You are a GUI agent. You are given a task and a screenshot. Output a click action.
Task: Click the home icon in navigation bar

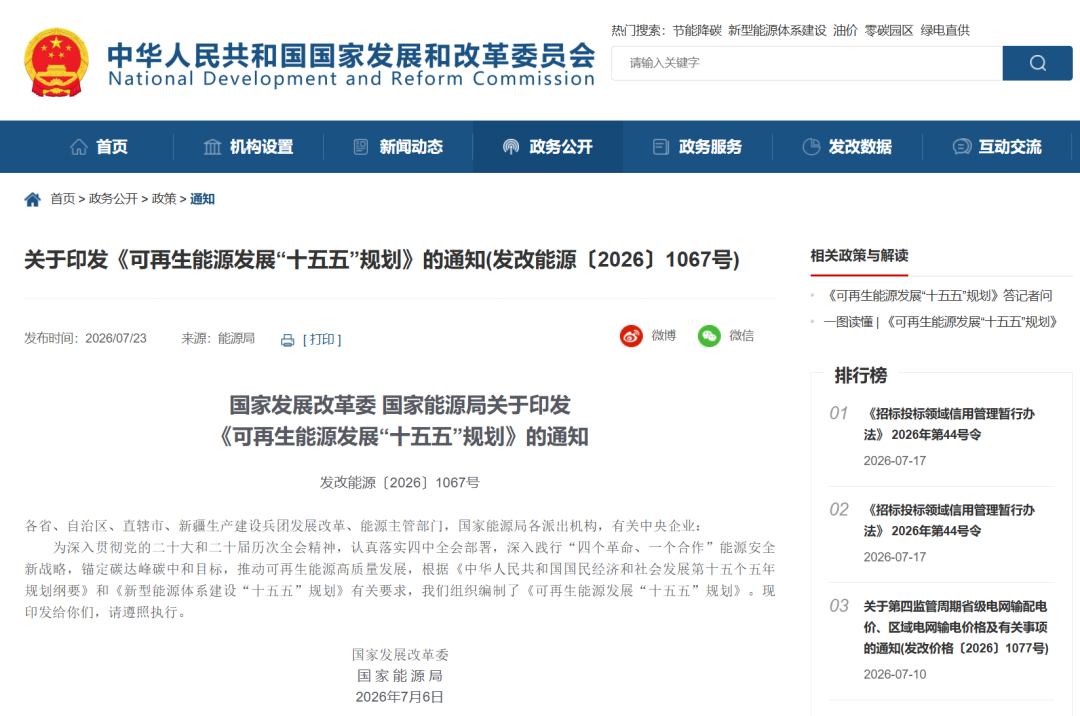[x=79, y=147]
